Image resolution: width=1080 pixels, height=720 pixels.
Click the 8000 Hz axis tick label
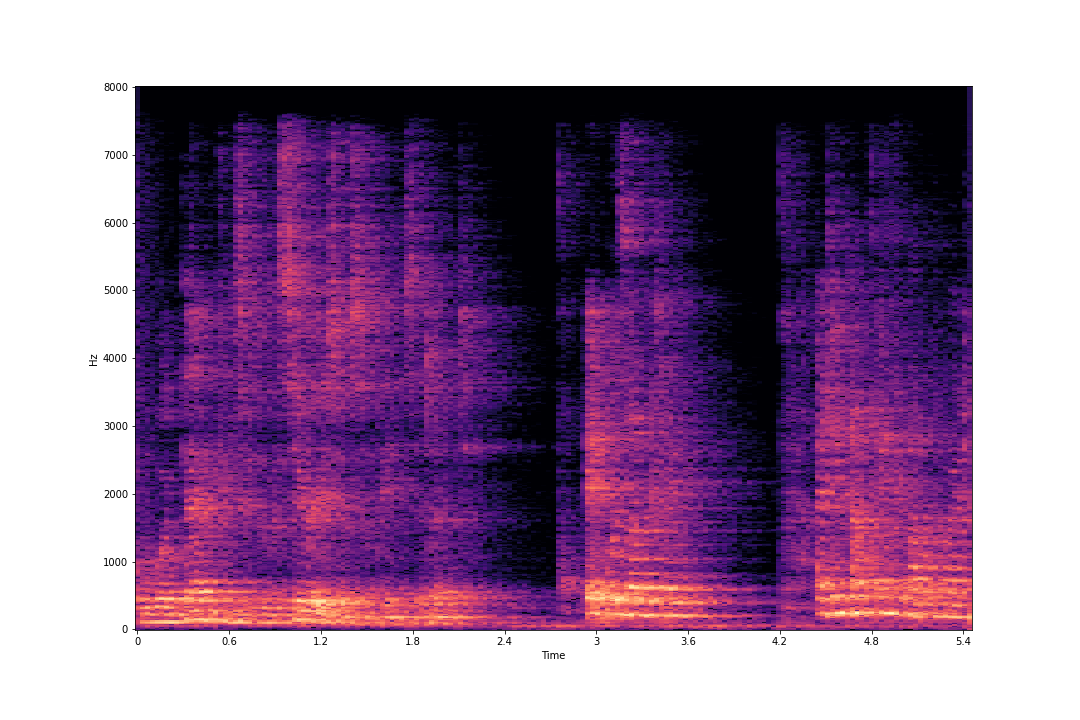[x=118, y=87]
